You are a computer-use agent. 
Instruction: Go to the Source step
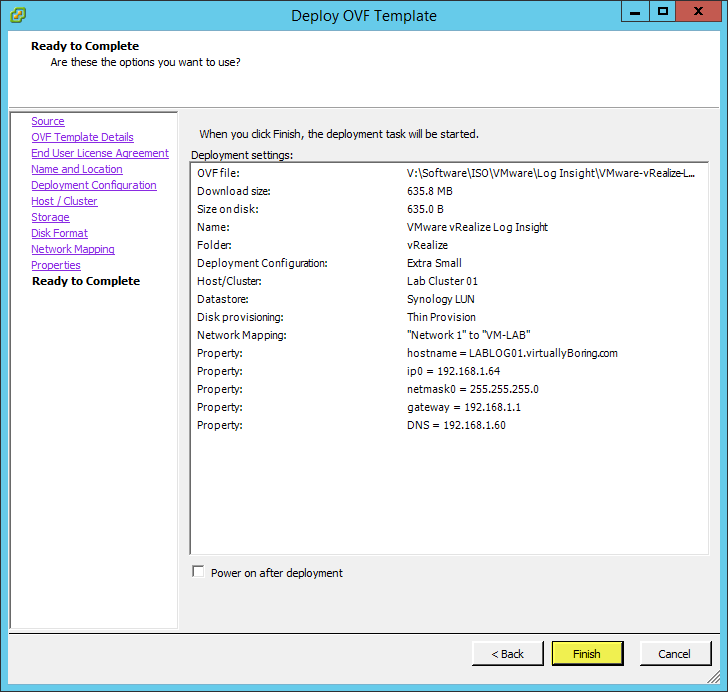48,121
